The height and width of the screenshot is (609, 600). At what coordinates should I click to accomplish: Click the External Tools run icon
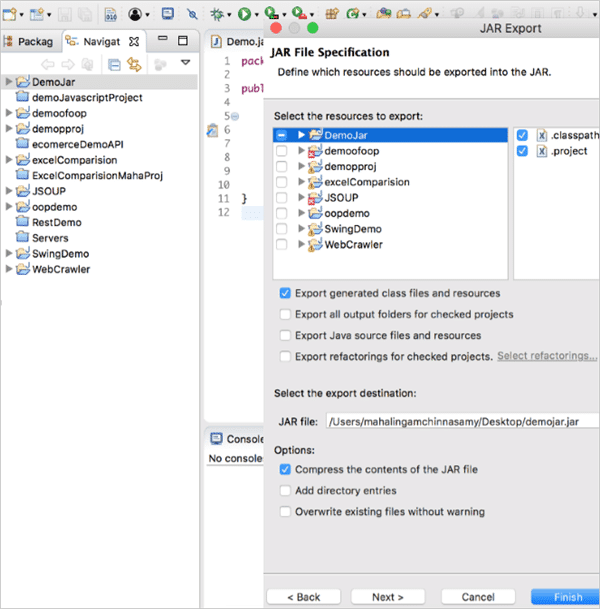[x=299, y=14]
